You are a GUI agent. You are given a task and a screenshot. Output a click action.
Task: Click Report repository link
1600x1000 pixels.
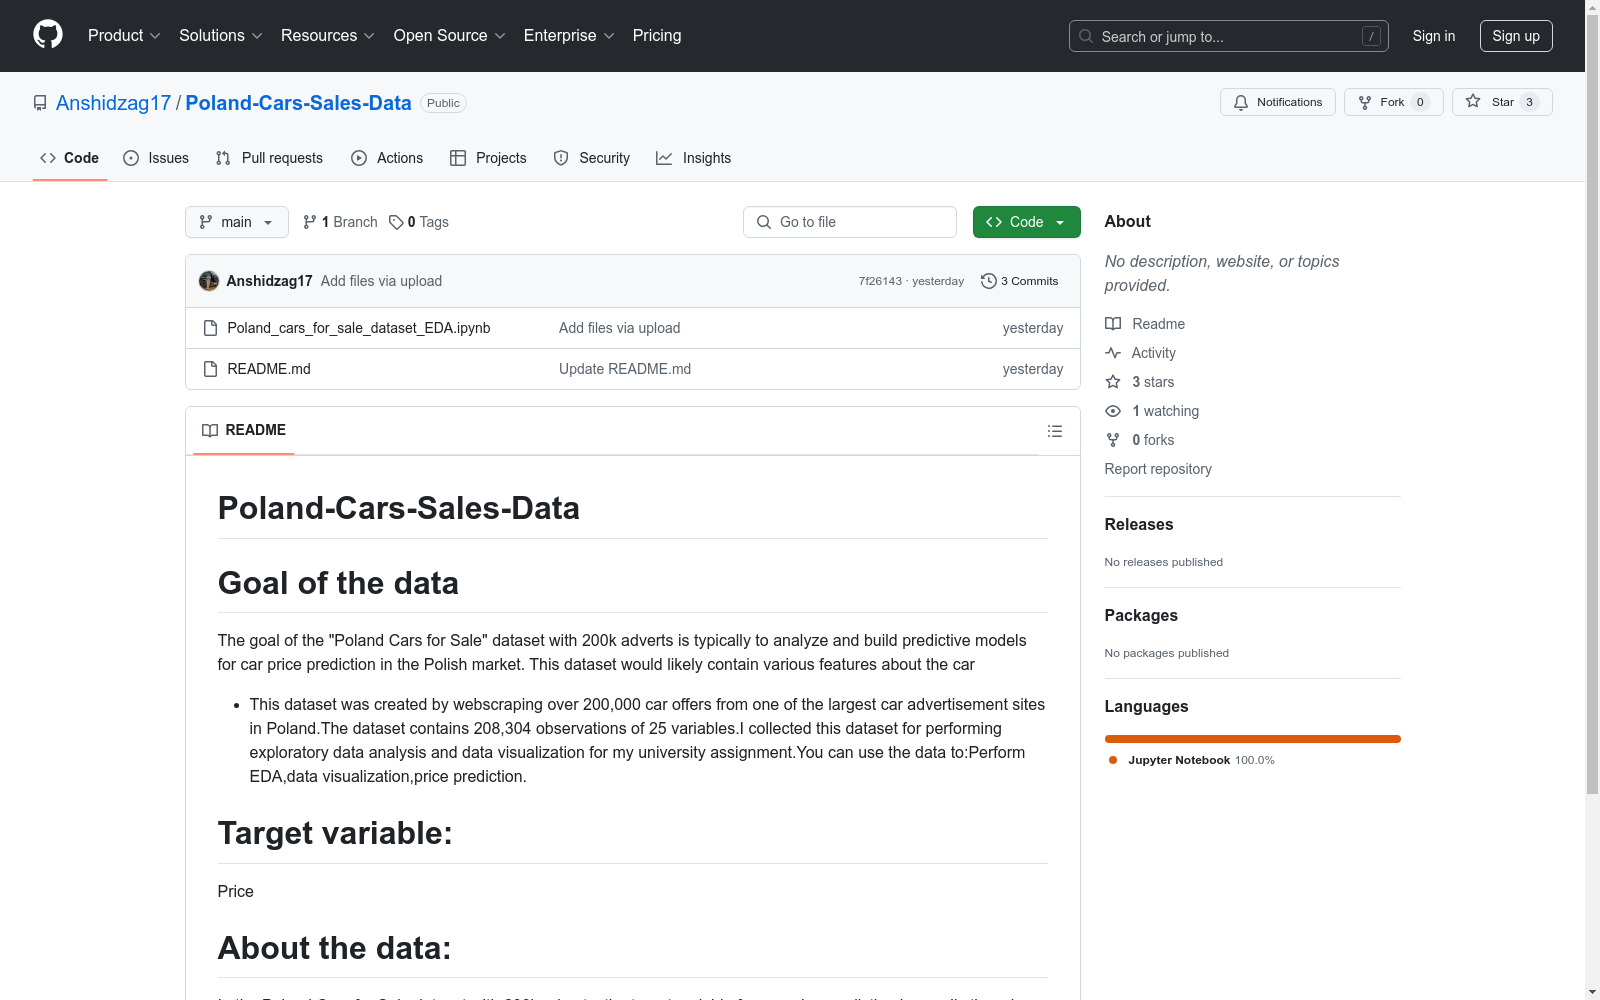click(1158, 469)
